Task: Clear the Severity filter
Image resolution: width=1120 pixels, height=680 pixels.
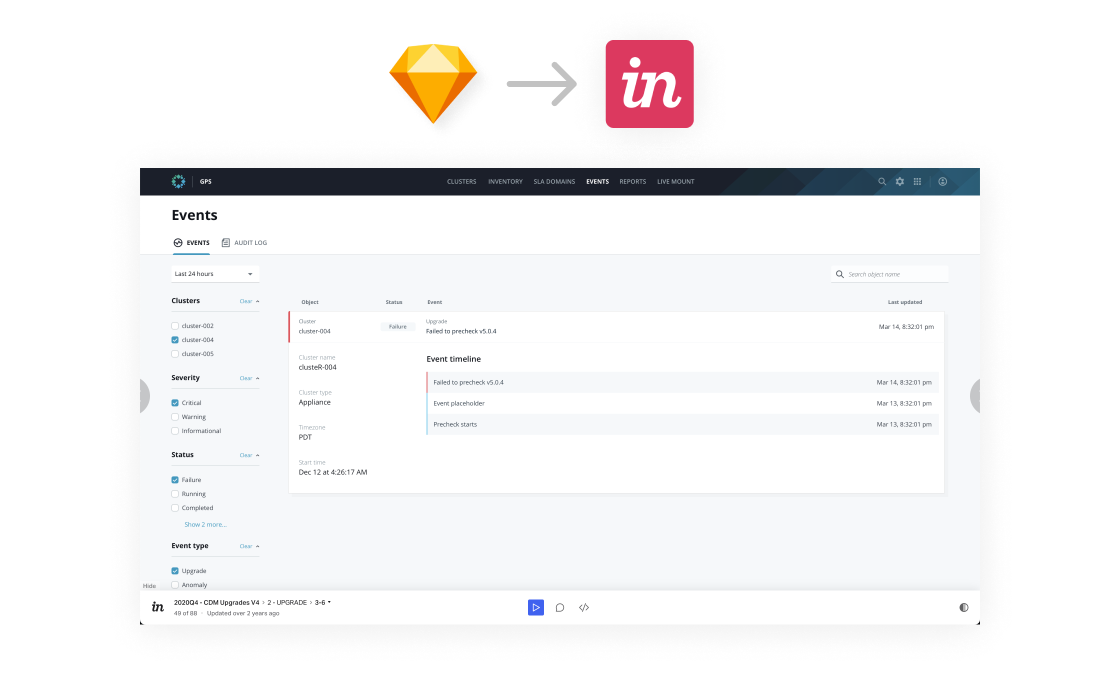Action: [246, 379]
